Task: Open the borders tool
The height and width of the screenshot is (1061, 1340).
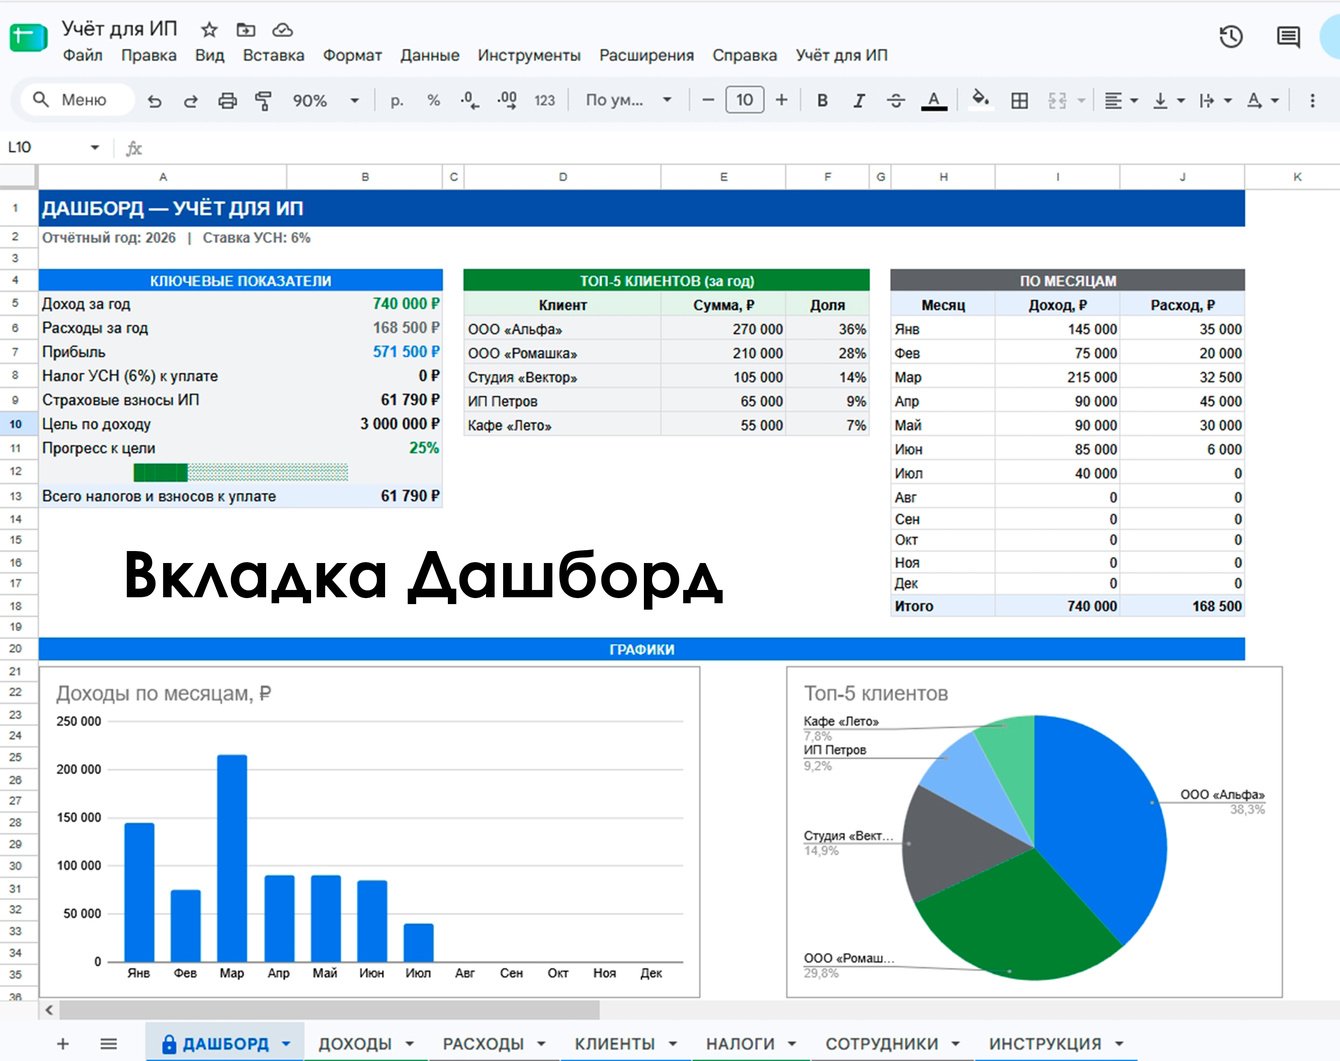Action: point(1019,100)
